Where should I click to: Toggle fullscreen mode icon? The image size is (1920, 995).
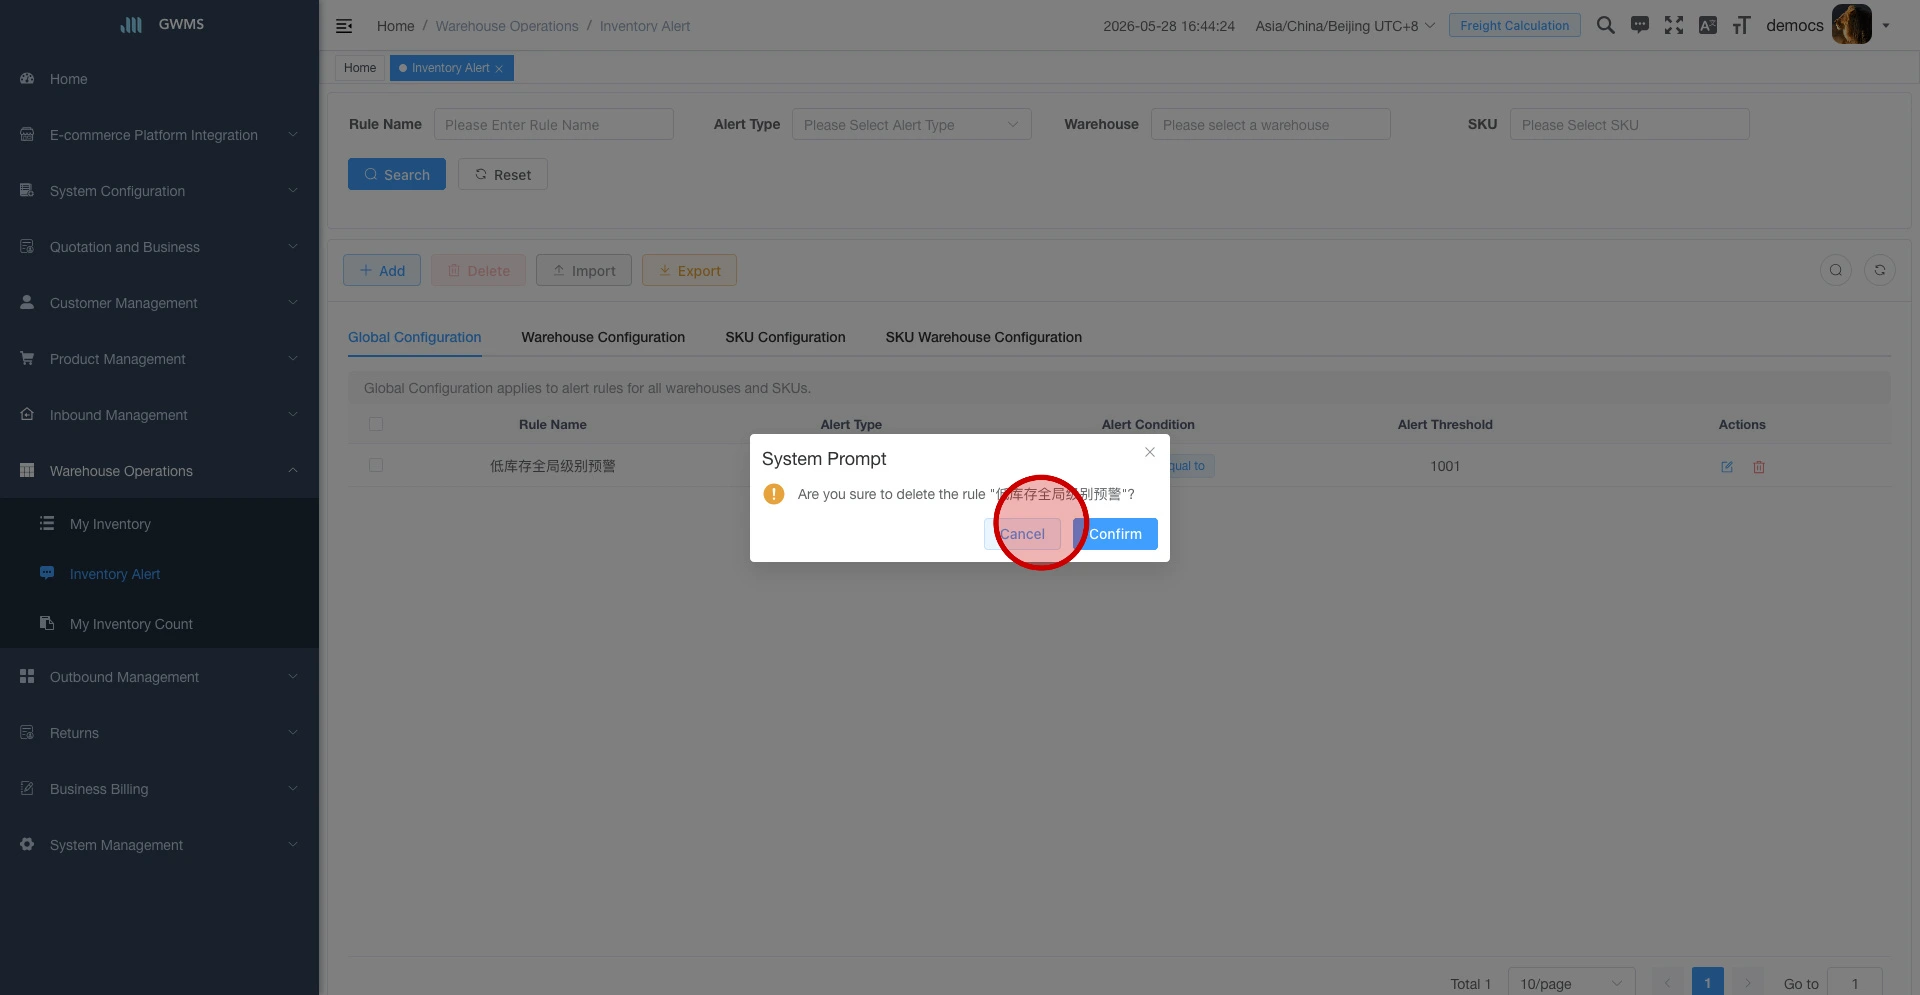click(1674, 25)
